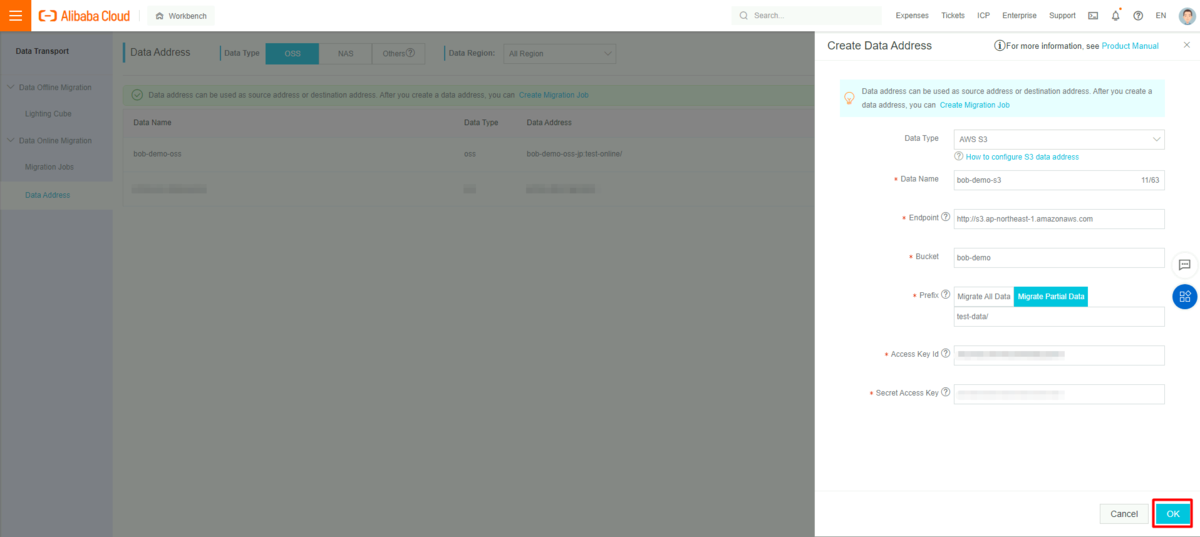Click the Data Name input field
Viewport: 1200px width, 537px height.
point(1059,180)
